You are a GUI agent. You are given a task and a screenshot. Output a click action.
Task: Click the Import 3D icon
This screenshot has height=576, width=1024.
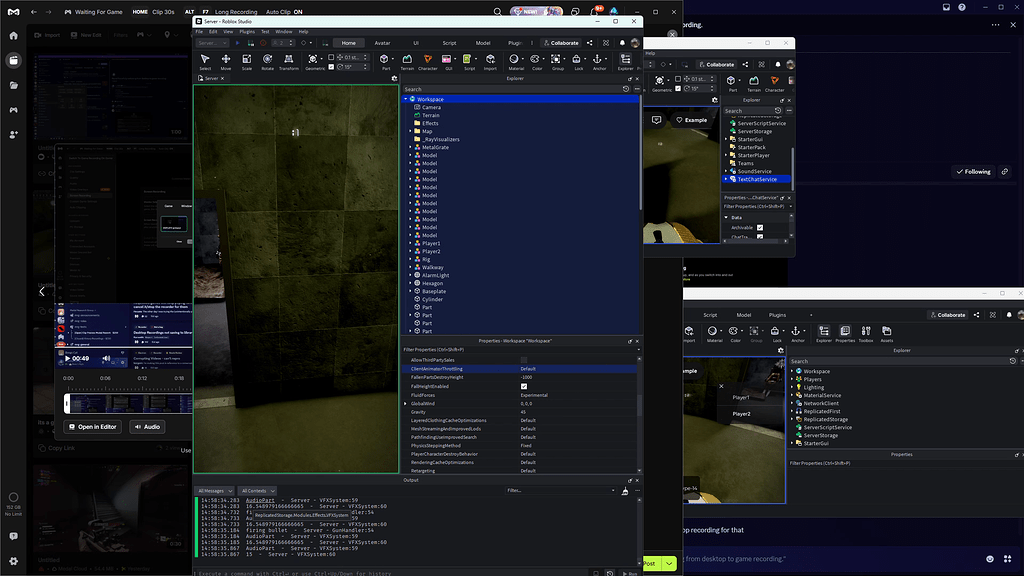[490, 59]
